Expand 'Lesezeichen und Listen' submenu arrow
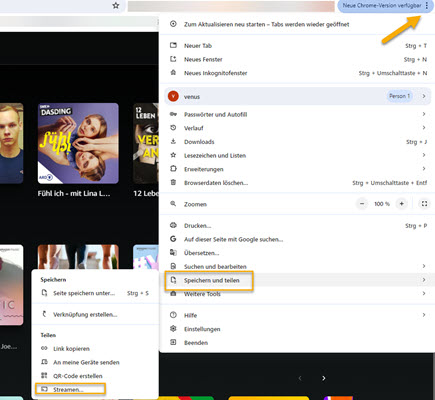 coord(424,155)
